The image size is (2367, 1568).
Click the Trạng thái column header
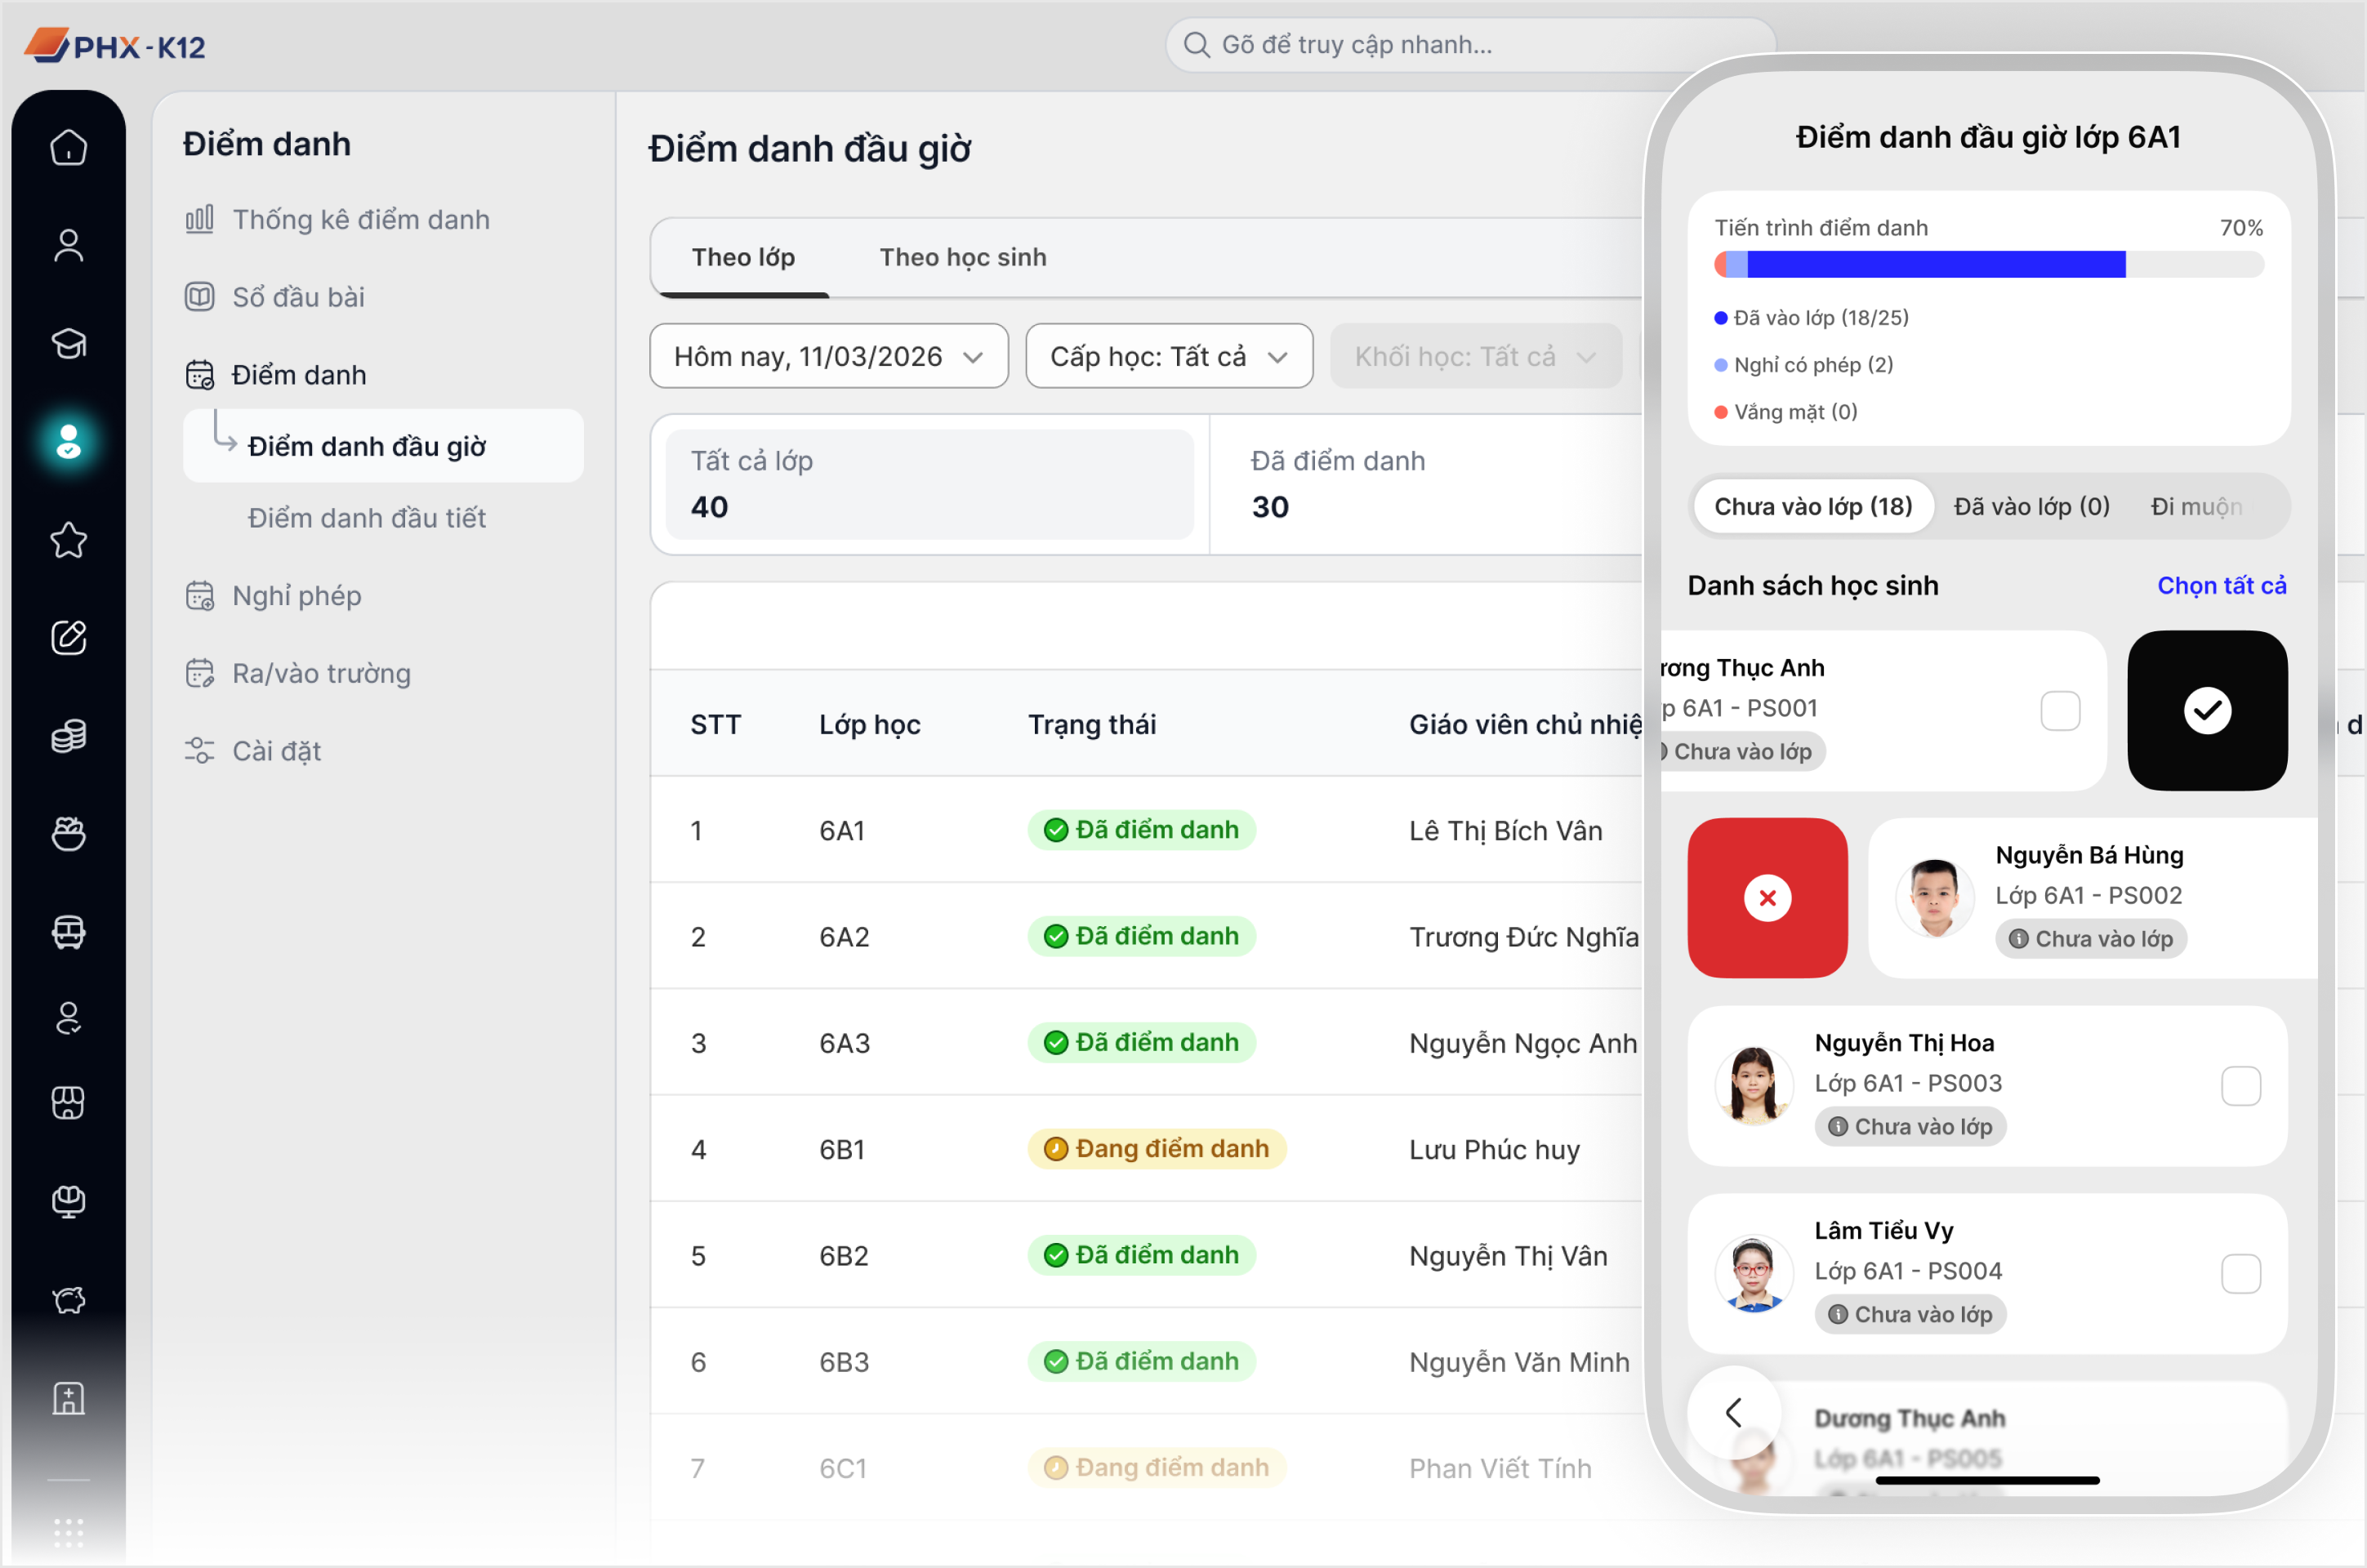pyautogui.click(x=1092, y=724)
